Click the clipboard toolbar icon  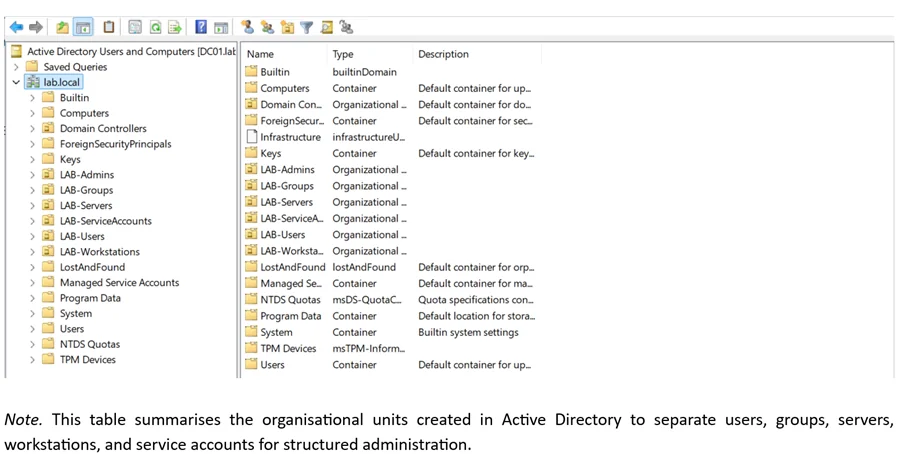(x=109, y=27)
